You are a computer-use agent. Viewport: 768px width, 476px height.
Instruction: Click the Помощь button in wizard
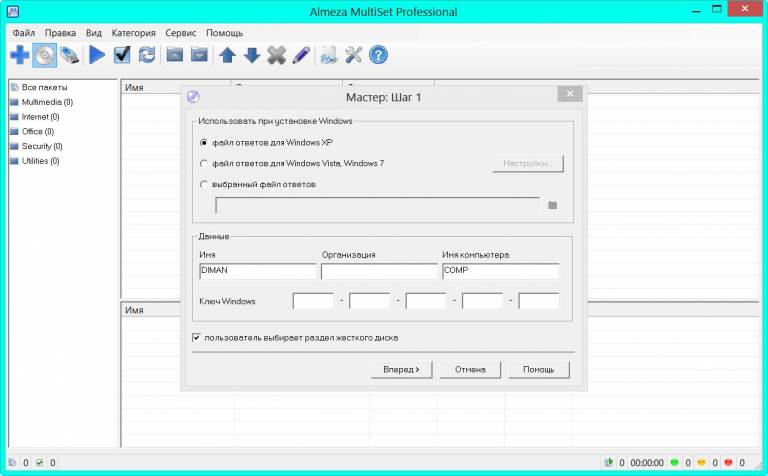(x=539, y=370)
